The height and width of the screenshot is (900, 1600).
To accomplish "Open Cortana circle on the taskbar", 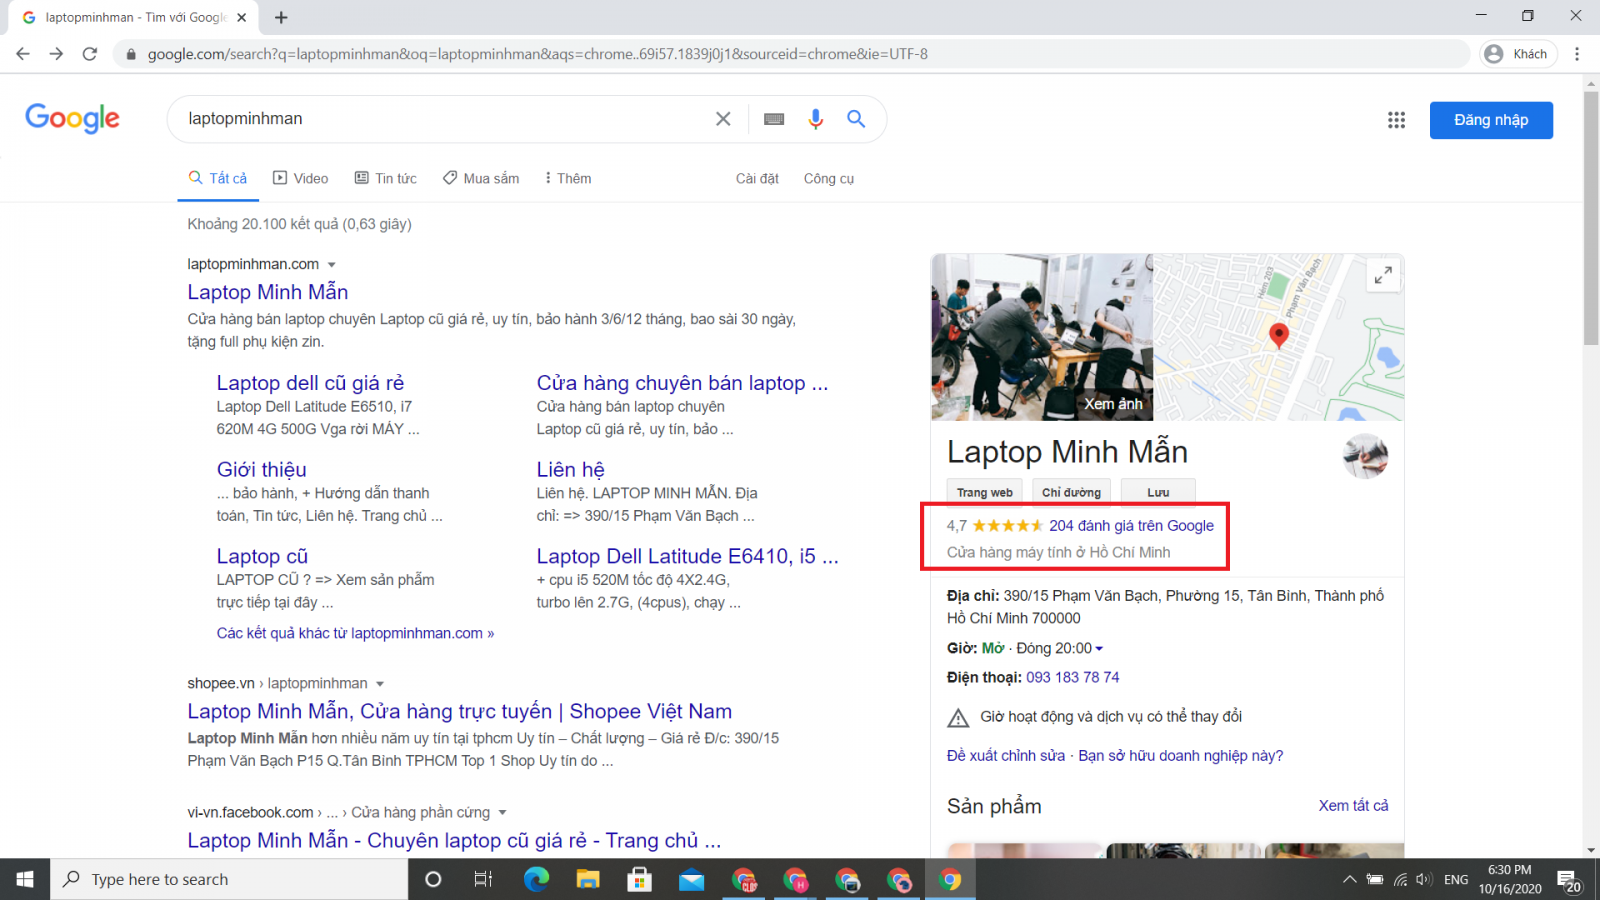I will point(433,879).
